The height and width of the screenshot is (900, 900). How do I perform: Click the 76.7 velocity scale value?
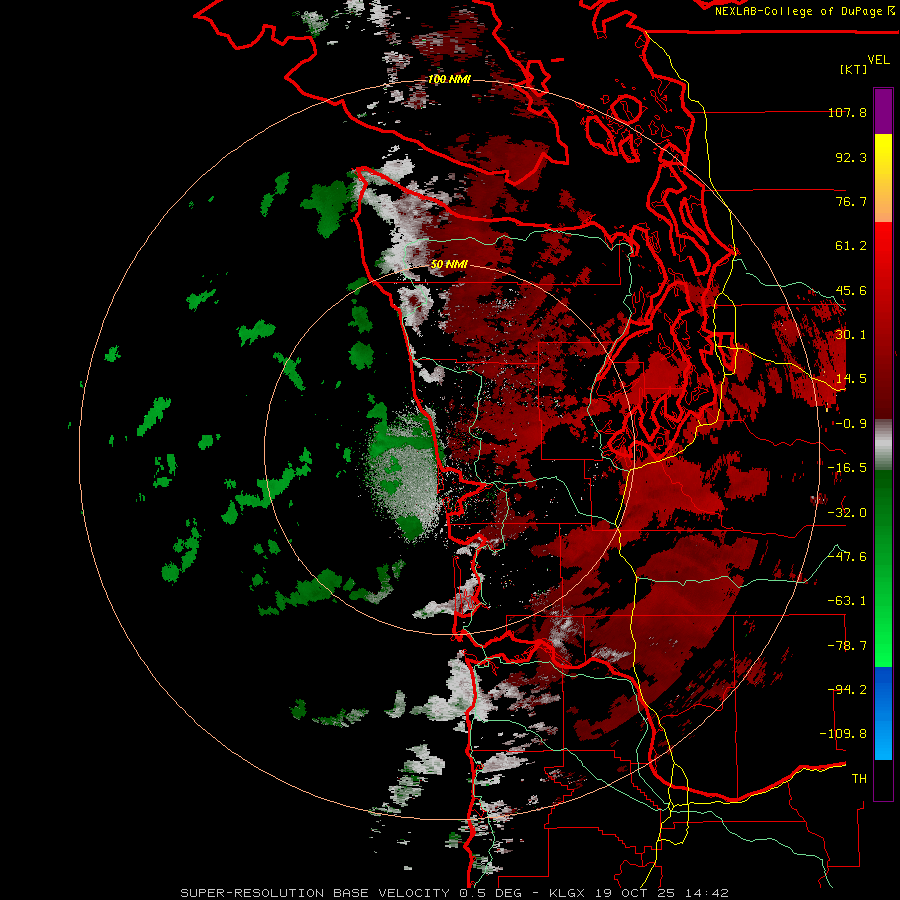851,201
